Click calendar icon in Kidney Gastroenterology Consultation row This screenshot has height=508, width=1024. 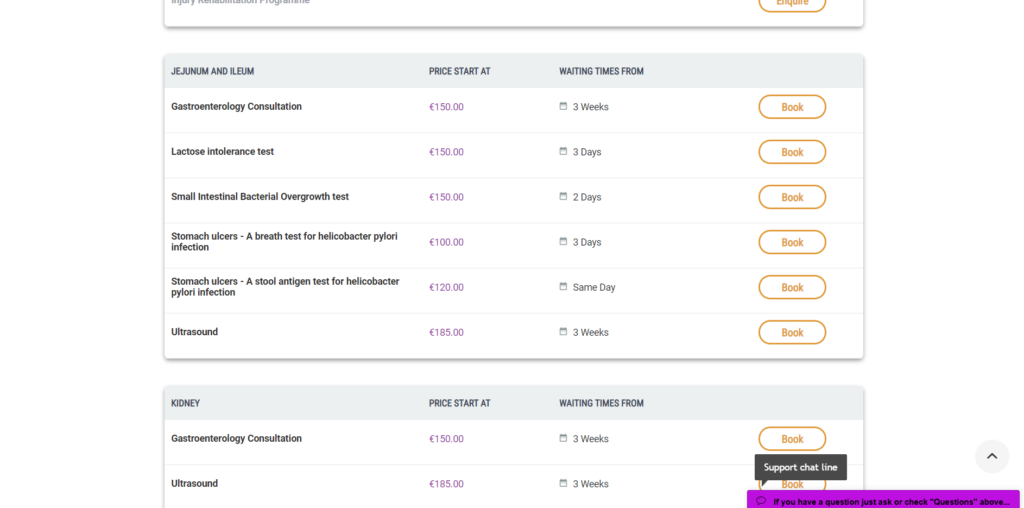click(x=563, y=437)
